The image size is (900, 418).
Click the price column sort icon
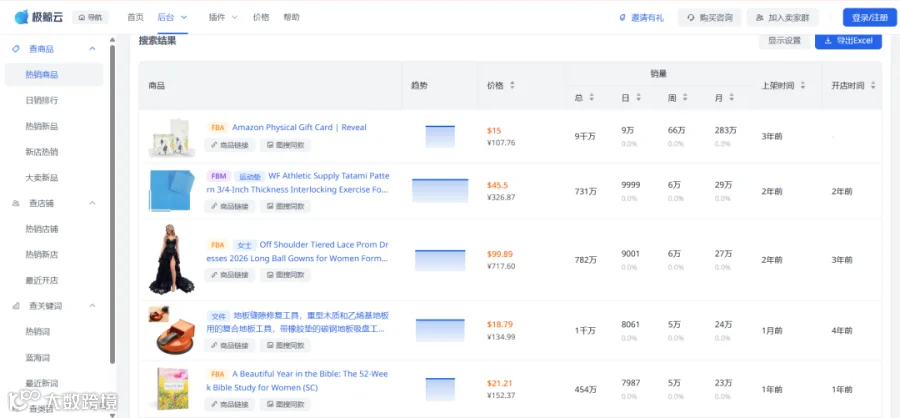[512, 85]
